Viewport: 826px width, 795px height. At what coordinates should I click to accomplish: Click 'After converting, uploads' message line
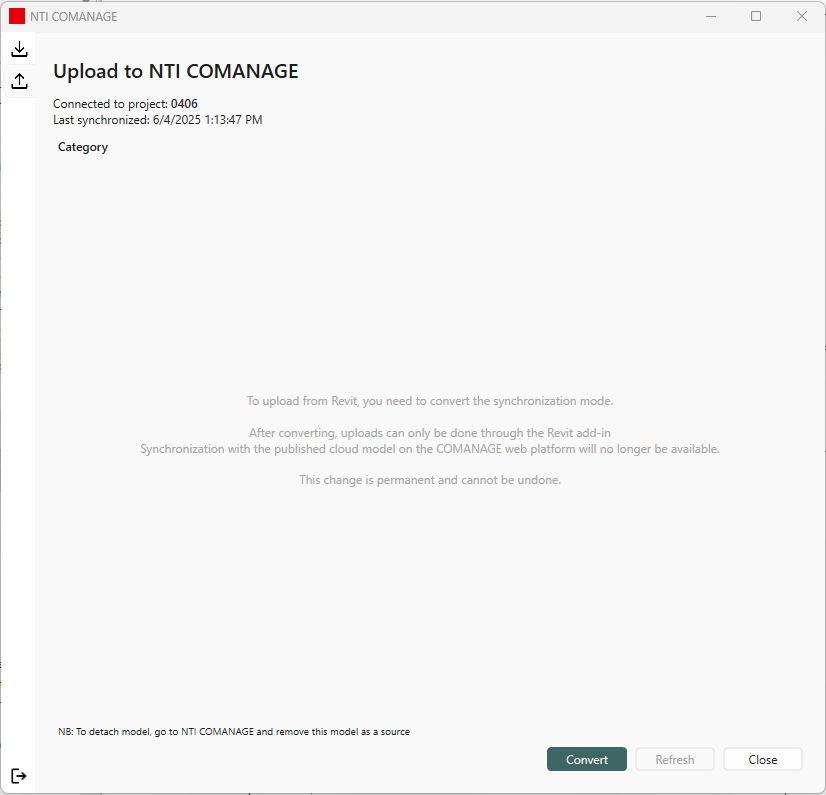point(430,433)
